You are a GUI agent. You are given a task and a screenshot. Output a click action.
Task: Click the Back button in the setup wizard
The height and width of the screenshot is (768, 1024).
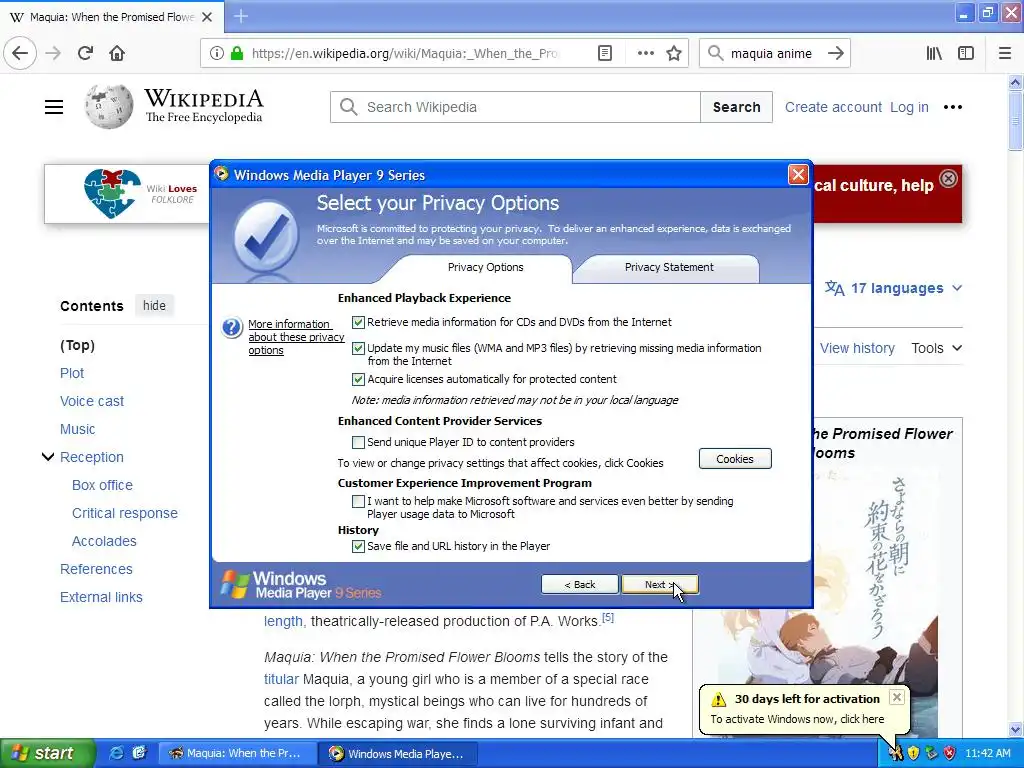(x=579, y=584)
